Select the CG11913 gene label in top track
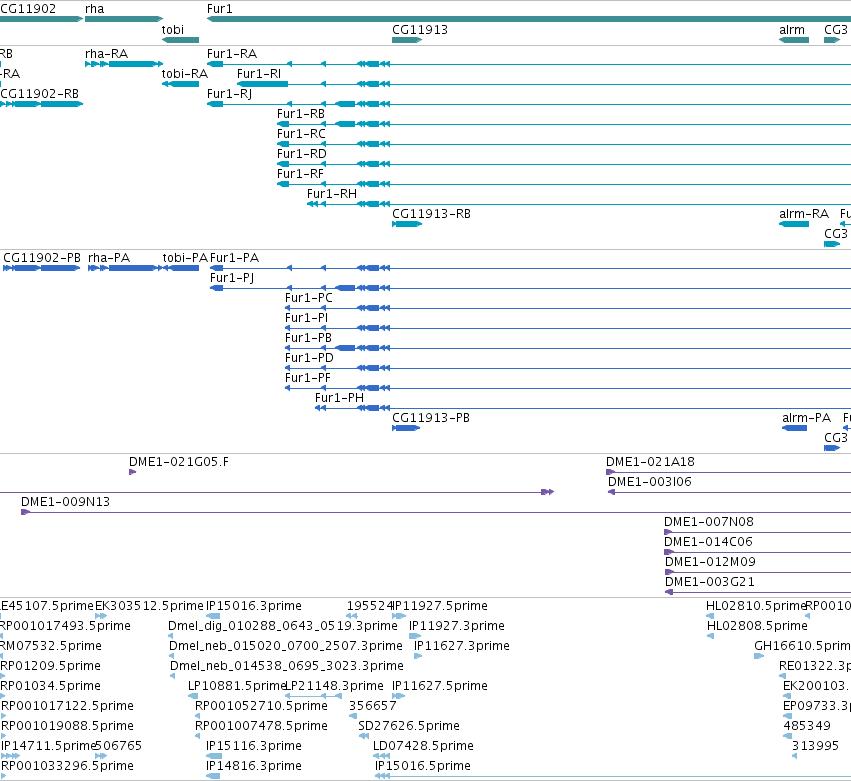This screenshot has height=781, width=851. (420, 30)
